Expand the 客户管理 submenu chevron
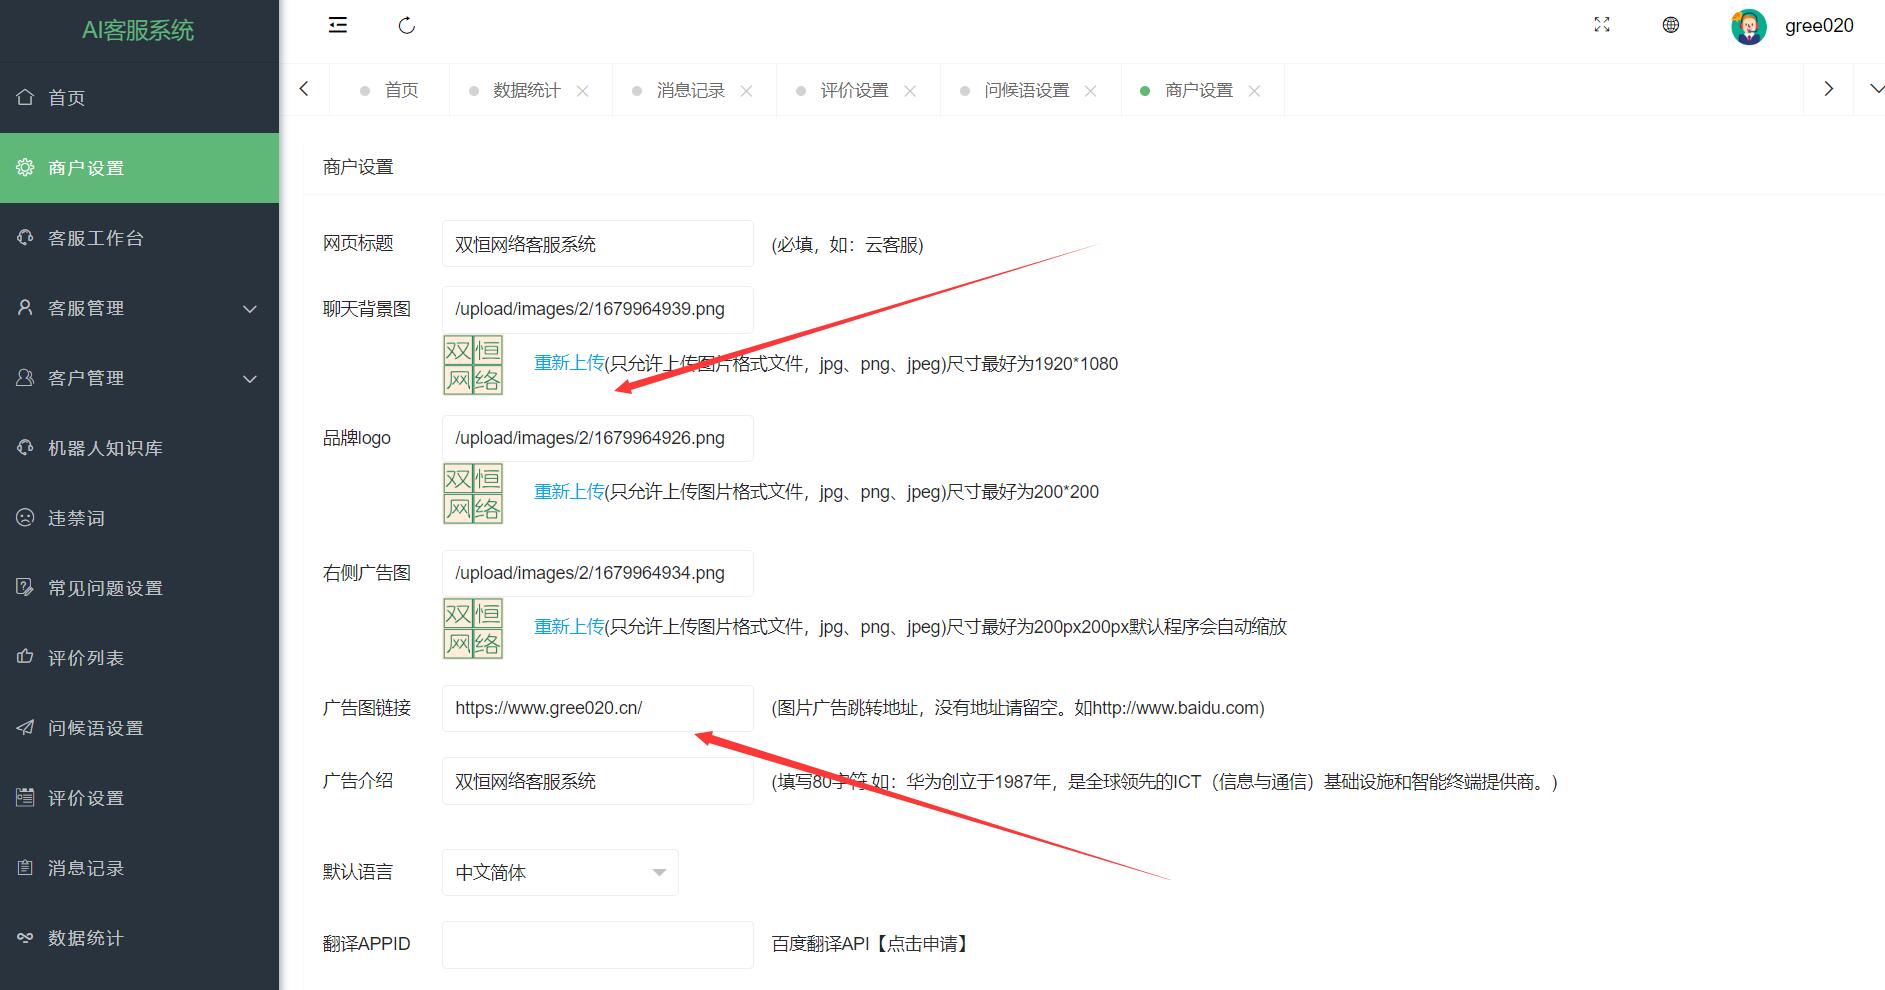Image resolution: width=1885 pixels, height=990 pixels. point(250,379)
